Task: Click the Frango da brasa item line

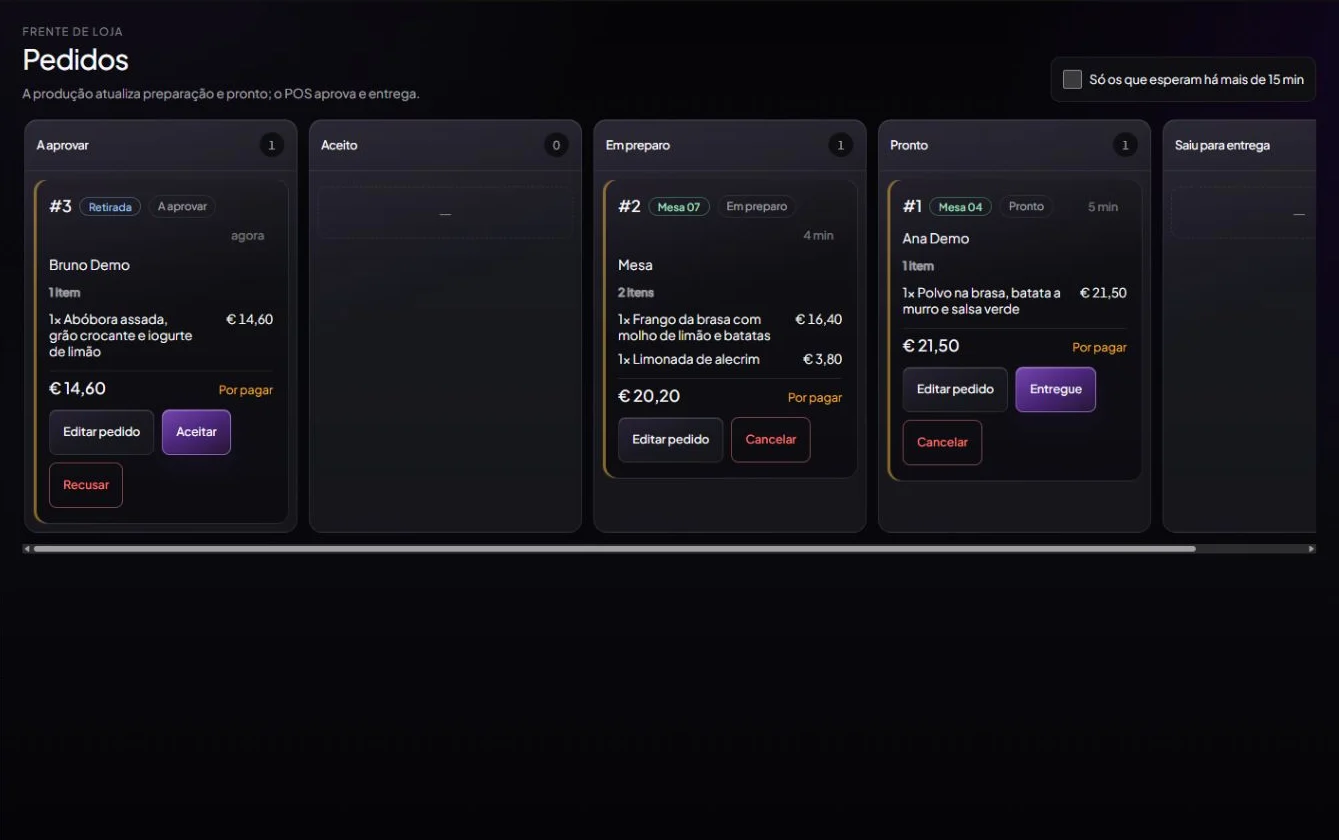Action: pyautogui.click(x=730, y=327)
